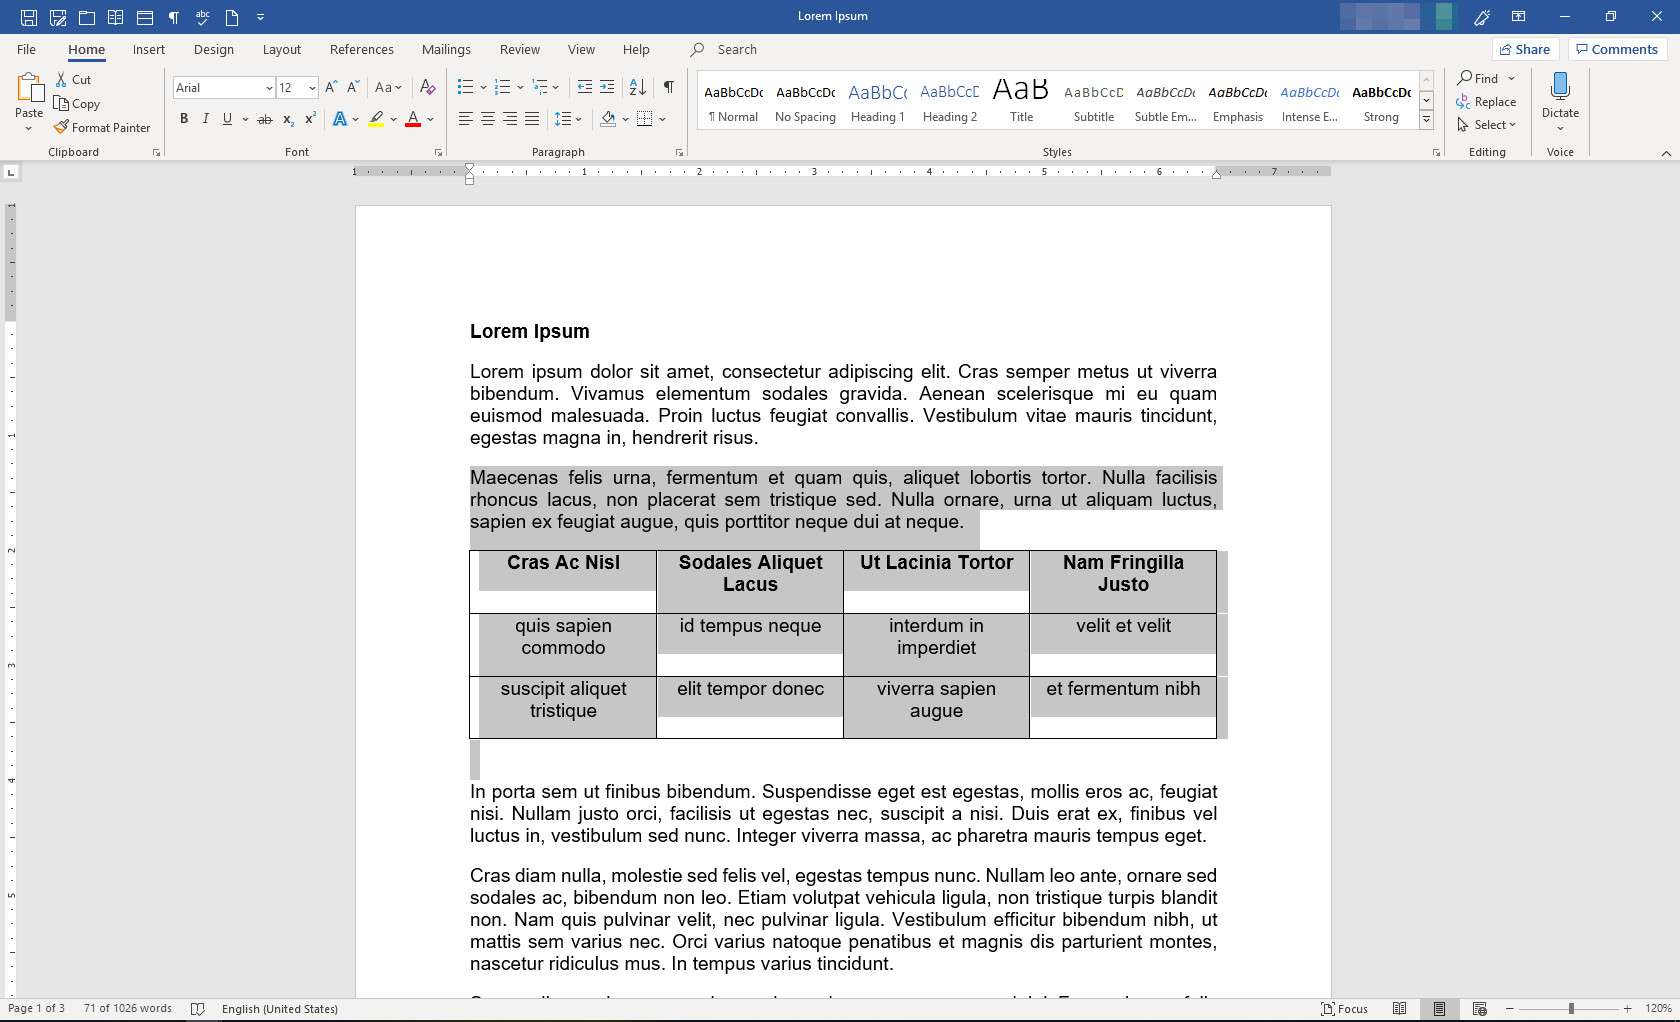Click the Share button
This screenshot has height=1022, width=1680.
pos(1525,49)
